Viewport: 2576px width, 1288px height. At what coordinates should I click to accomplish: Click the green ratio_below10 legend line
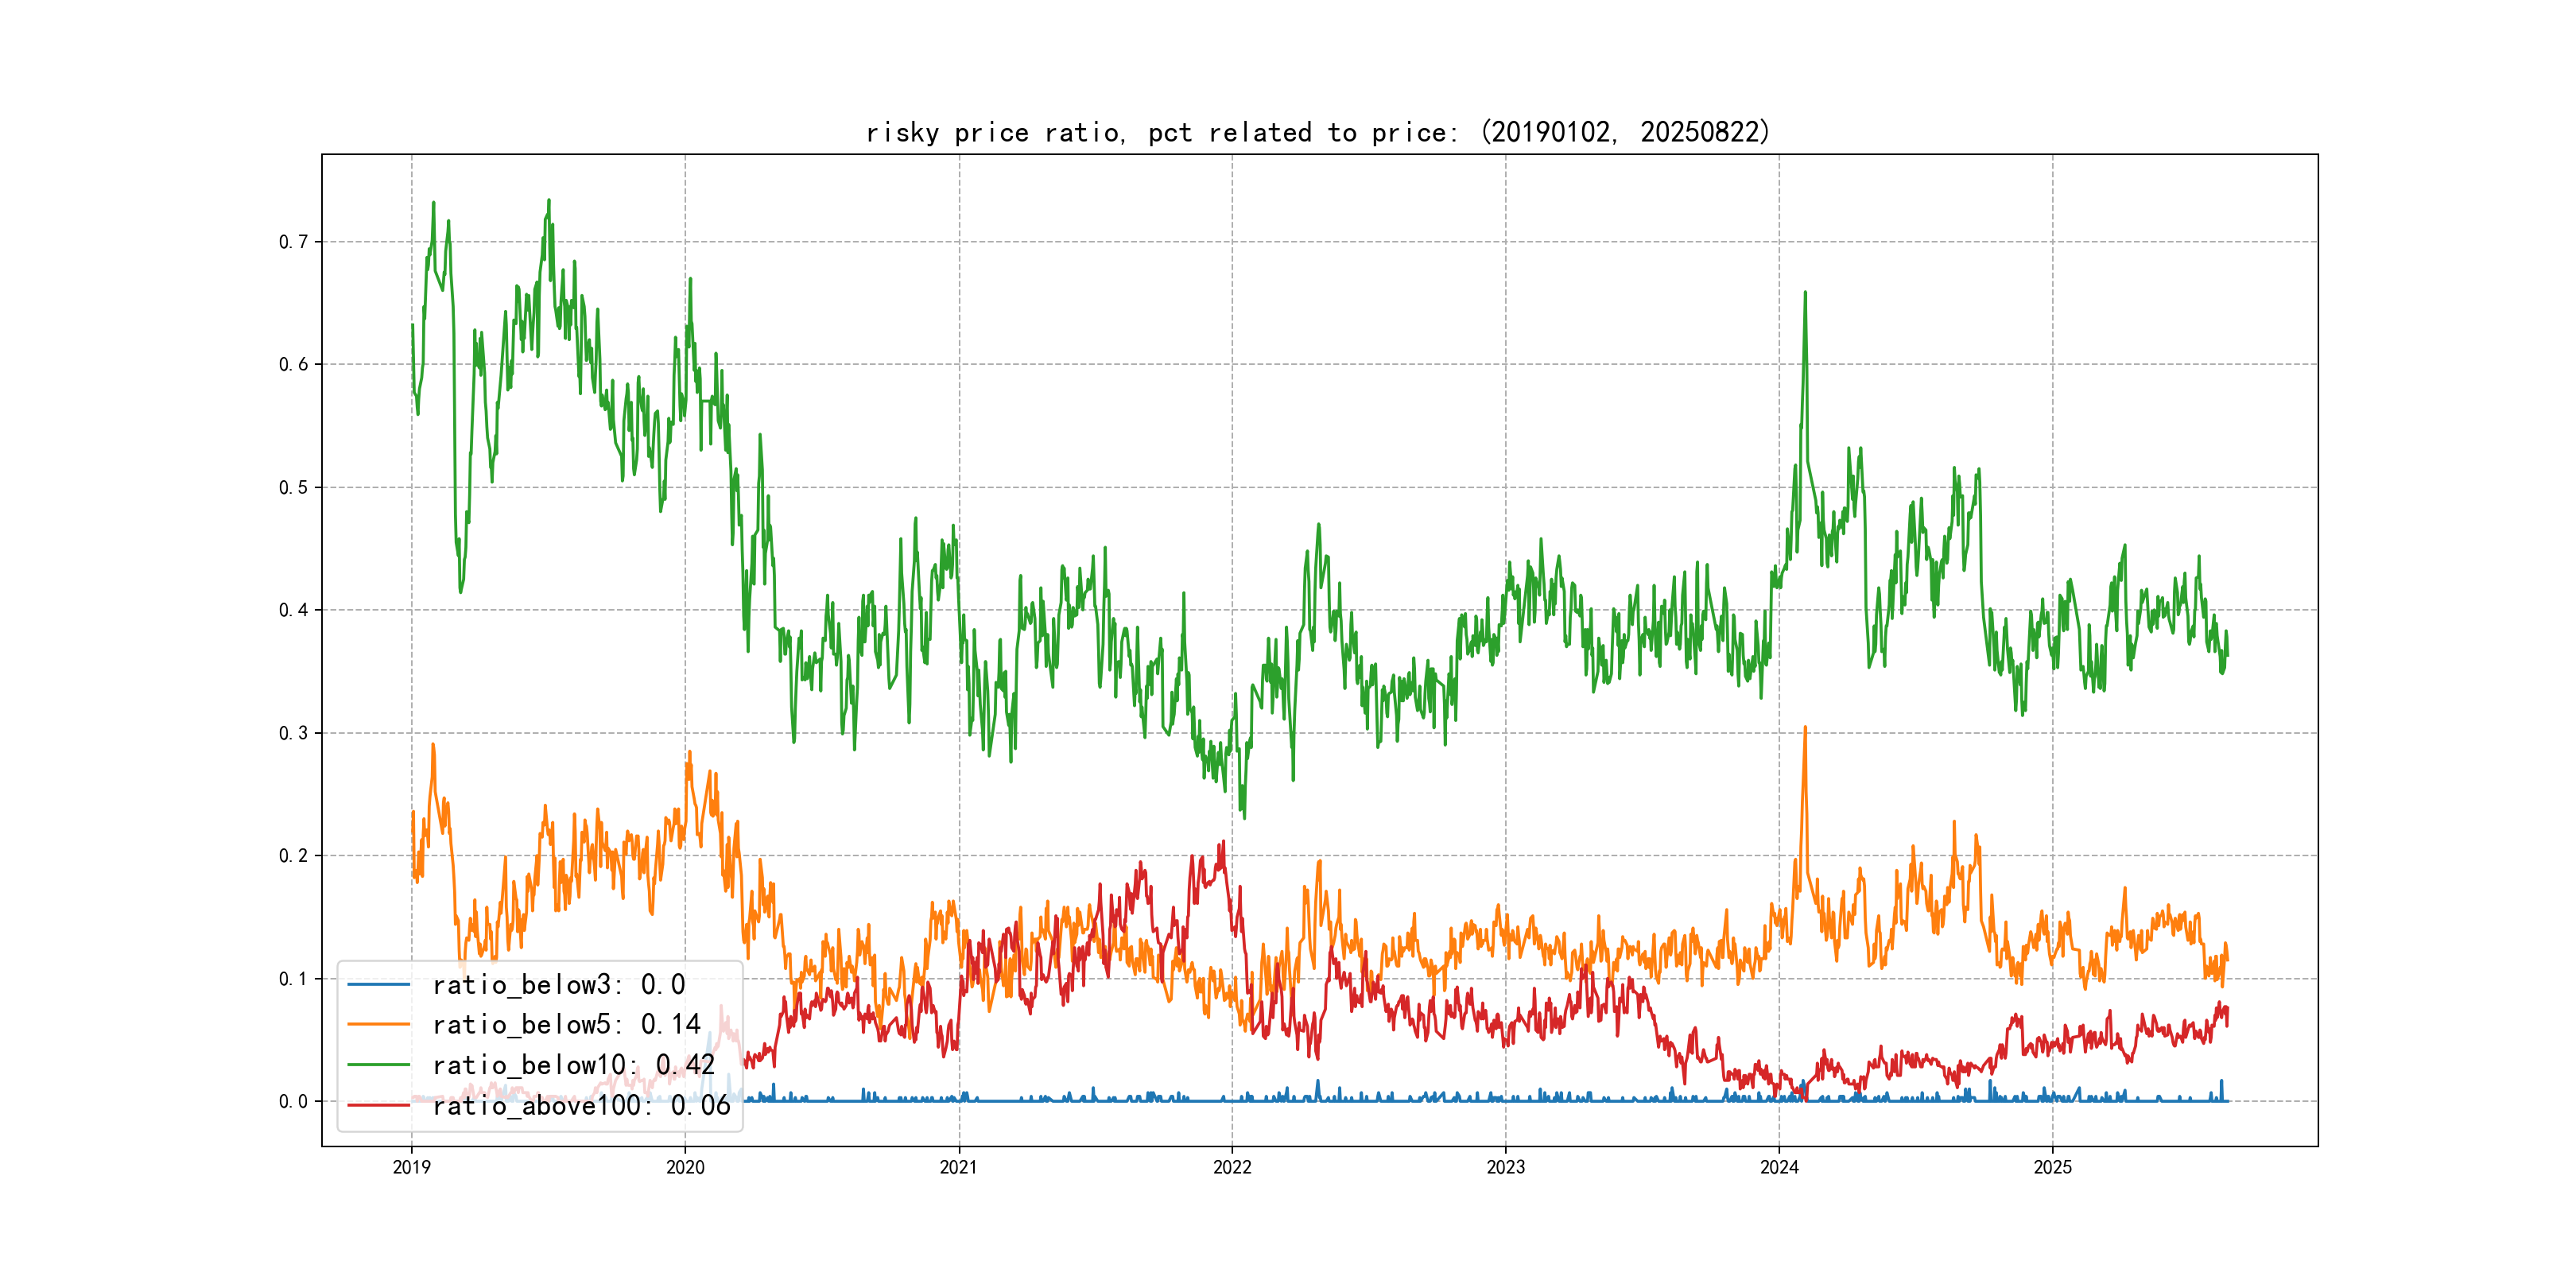pos(378,1065)
